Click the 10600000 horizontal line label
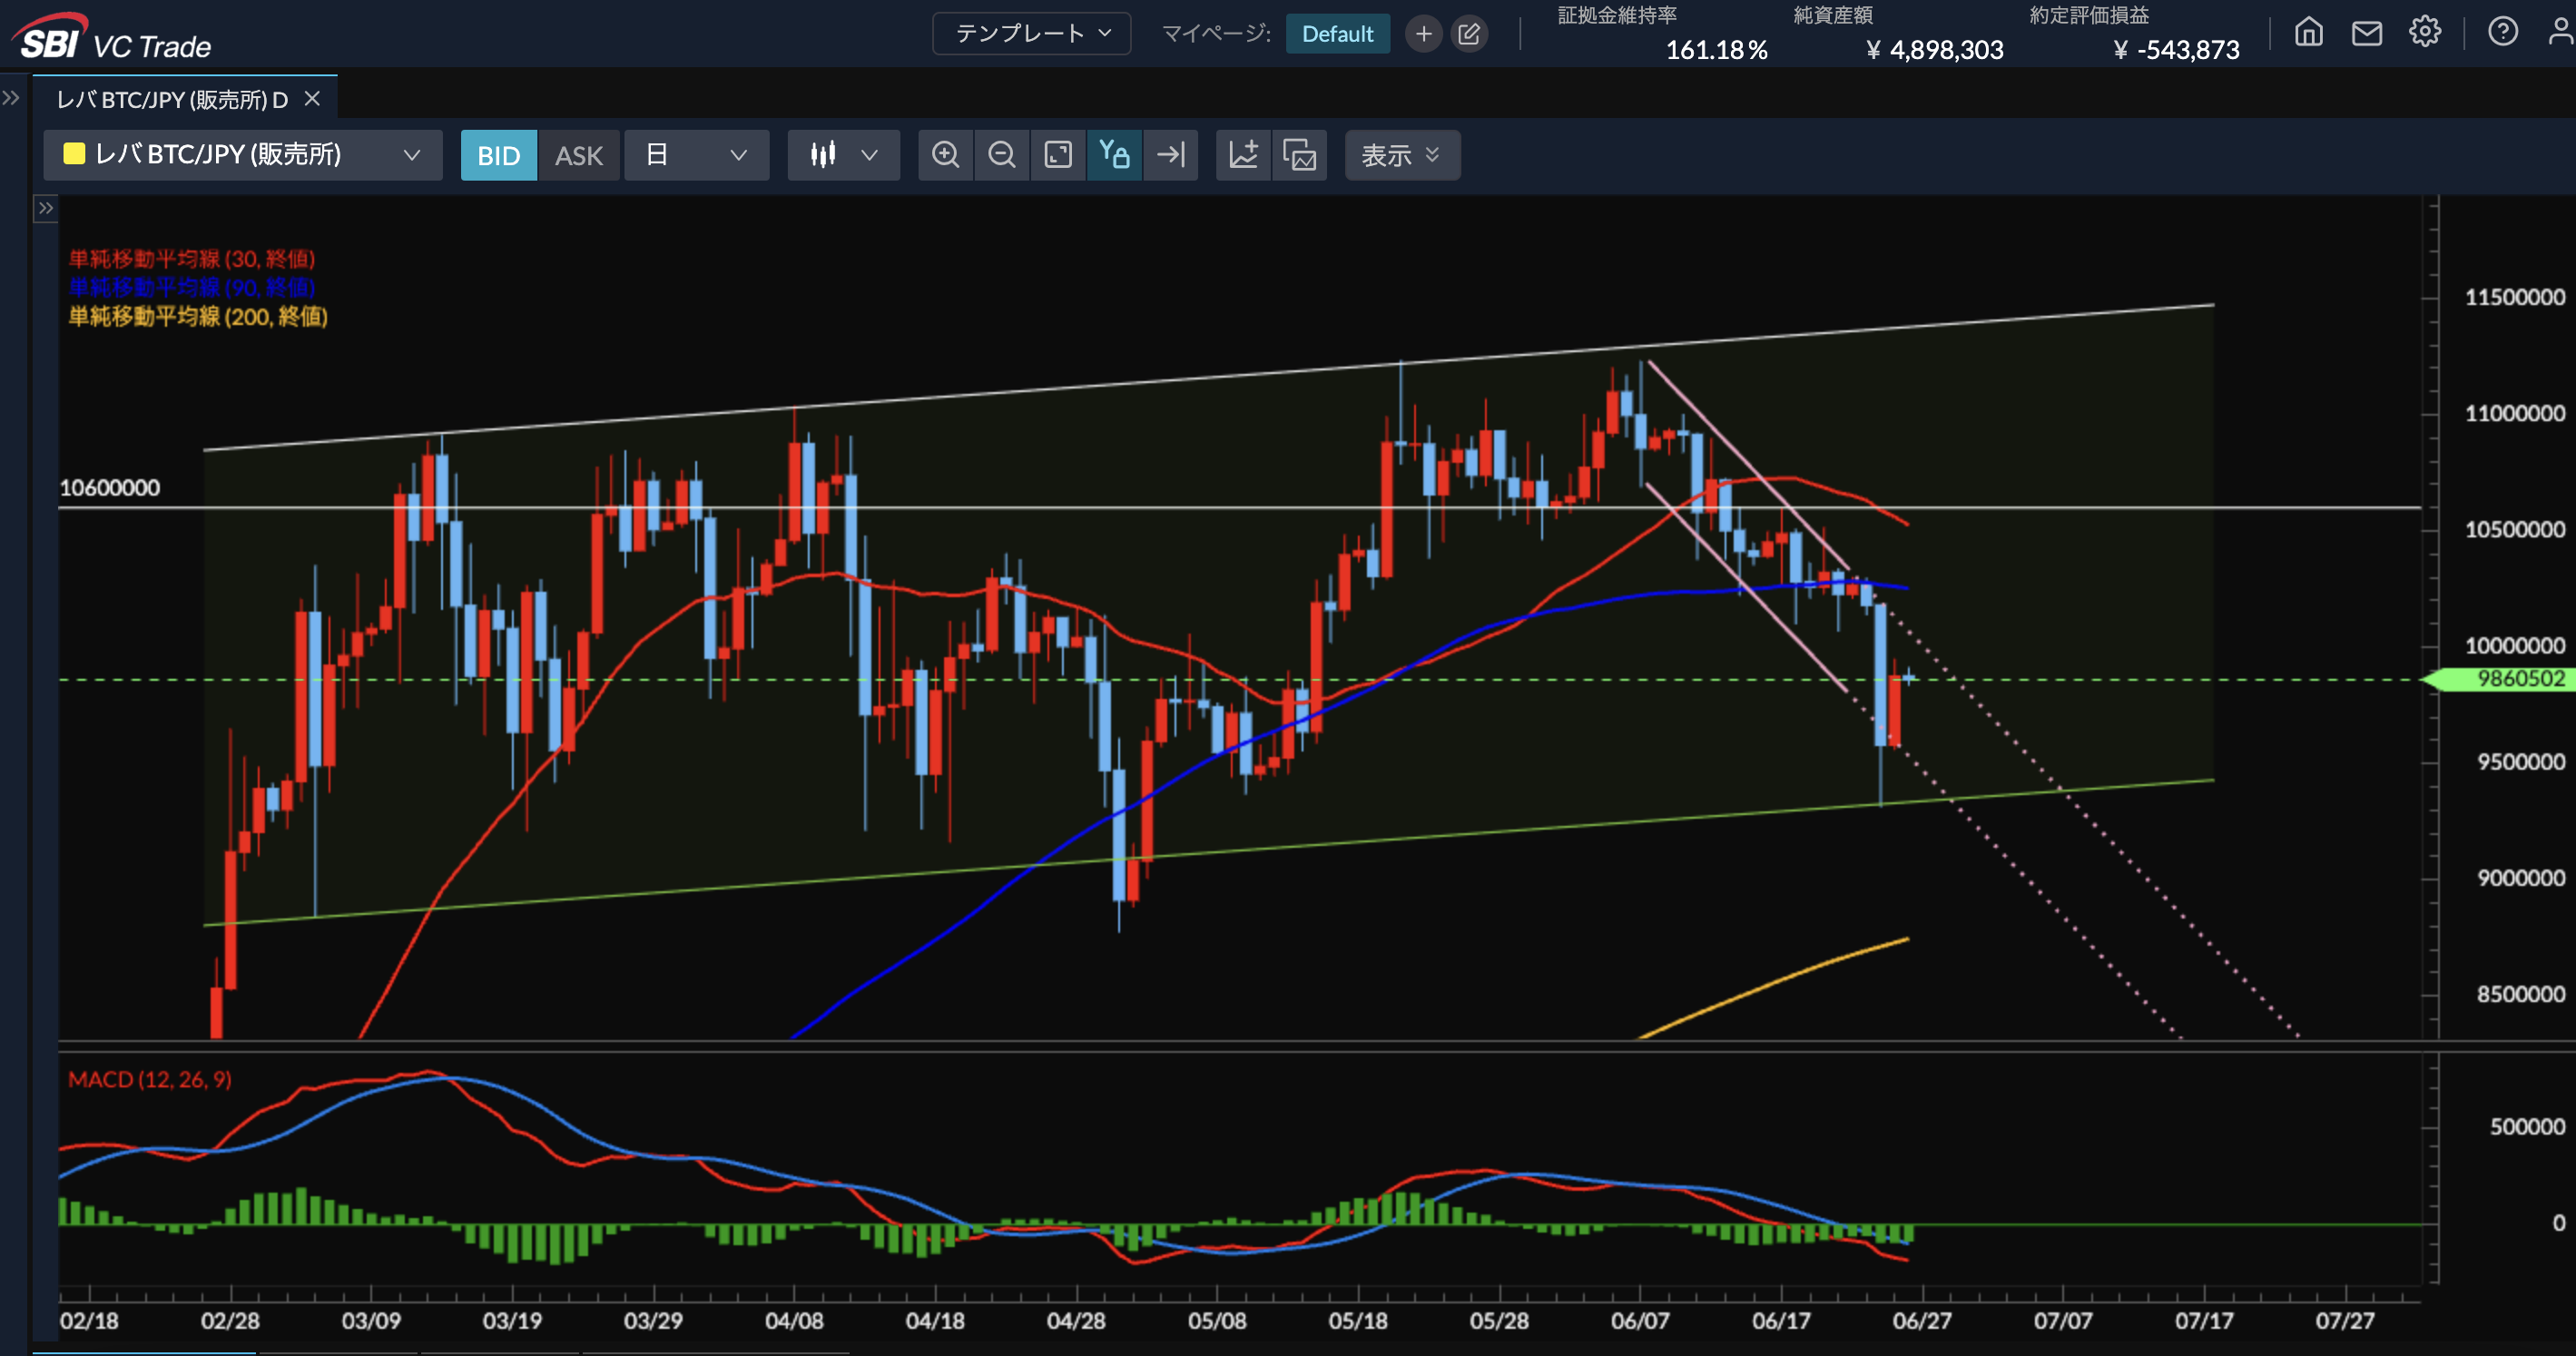This screenshot has width=2576, height=1356. [109, 488]
